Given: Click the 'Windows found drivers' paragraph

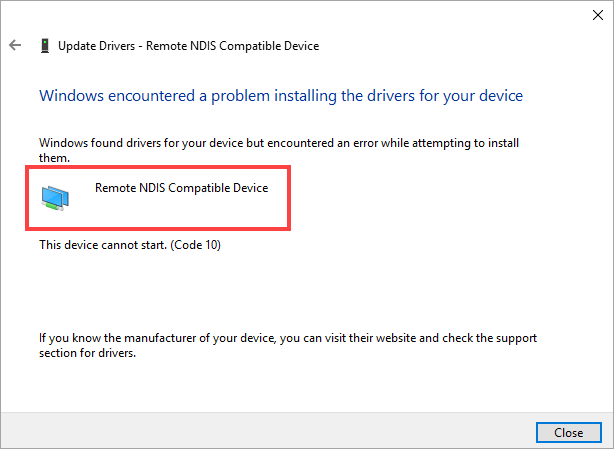Looking at the screenshot, I should (280, 143).
